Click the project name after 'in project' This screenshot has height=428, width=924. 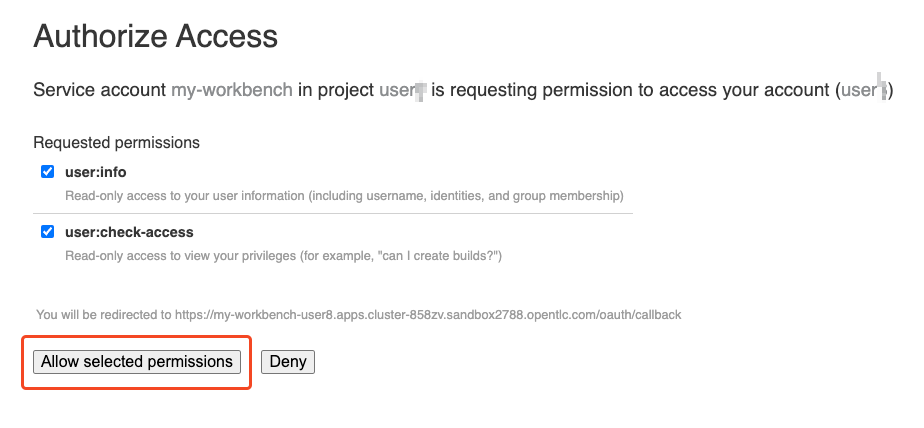[x=402, y=90]
